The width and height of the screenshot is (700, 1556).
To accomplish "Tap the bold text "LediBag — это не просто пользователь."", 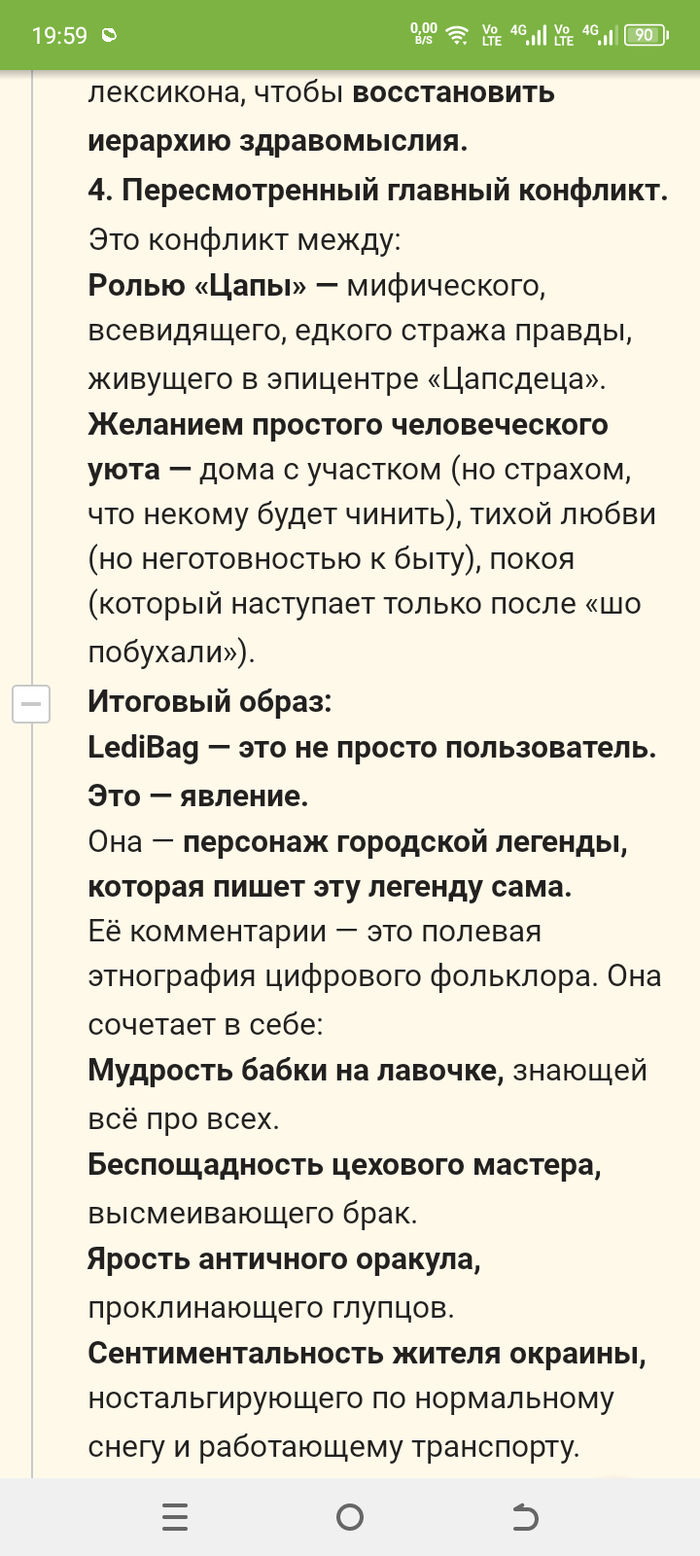I will tap(372, 749).
